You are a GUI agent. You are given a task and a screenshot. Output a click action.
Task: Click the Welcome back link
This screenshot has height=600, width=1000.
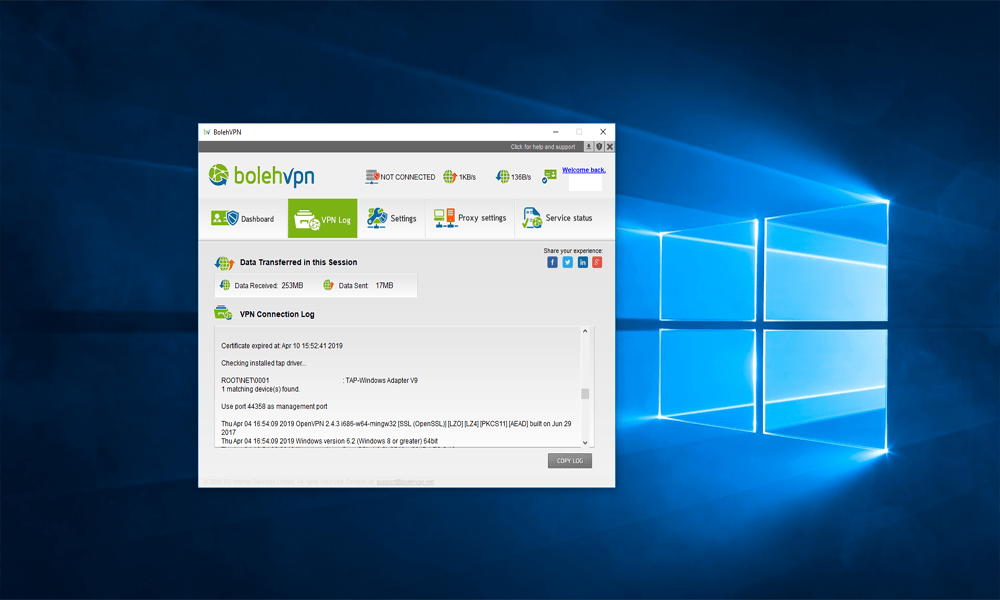584,170
